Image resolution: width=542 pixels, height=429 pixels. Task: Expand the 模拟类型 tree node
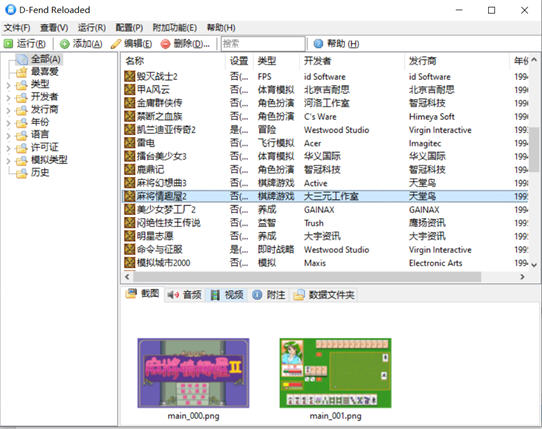pos(9,160)
